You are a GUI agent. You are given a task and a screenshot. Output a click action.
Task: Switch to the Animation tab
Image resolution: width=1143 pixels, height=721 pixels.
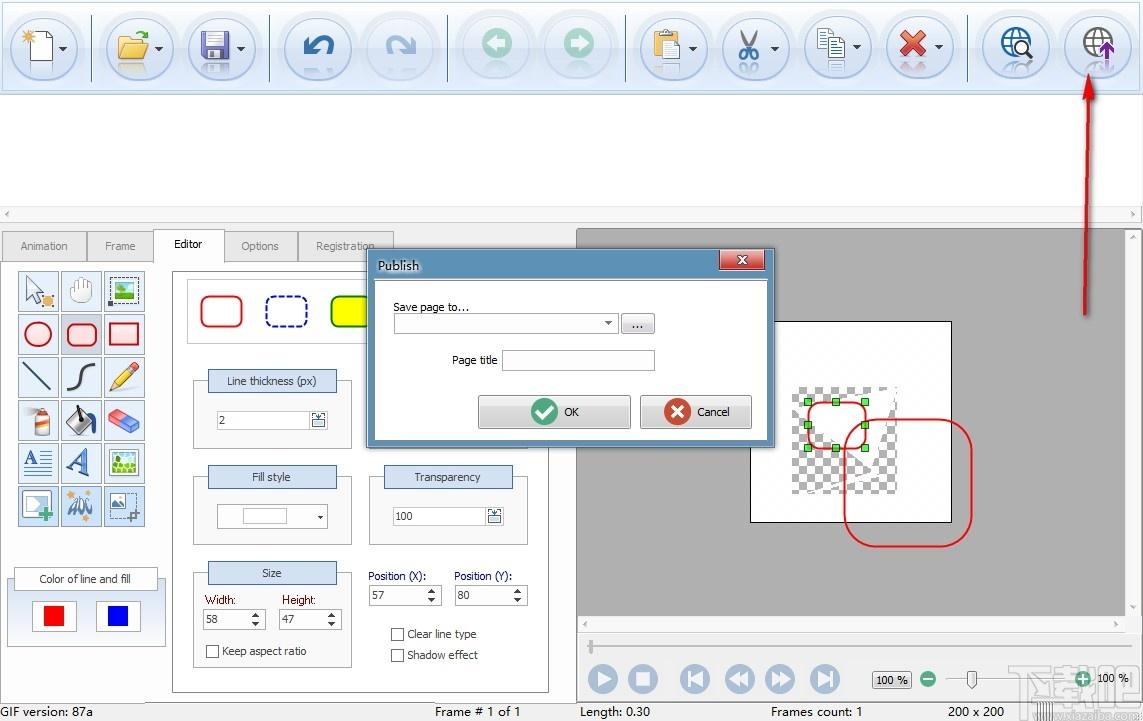point(44,246)
